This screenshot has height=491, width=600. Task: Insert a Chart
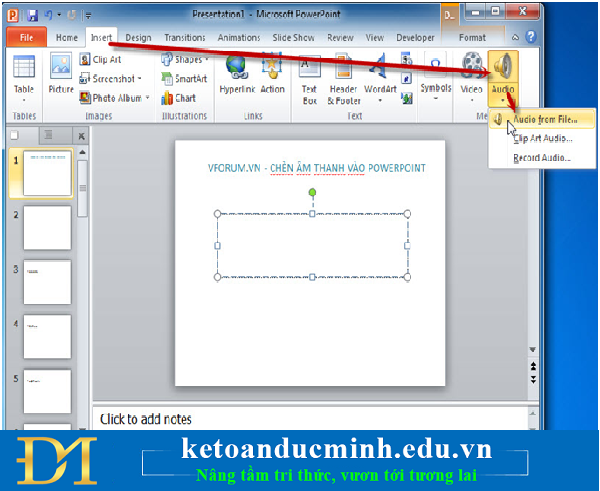point(178,98)
